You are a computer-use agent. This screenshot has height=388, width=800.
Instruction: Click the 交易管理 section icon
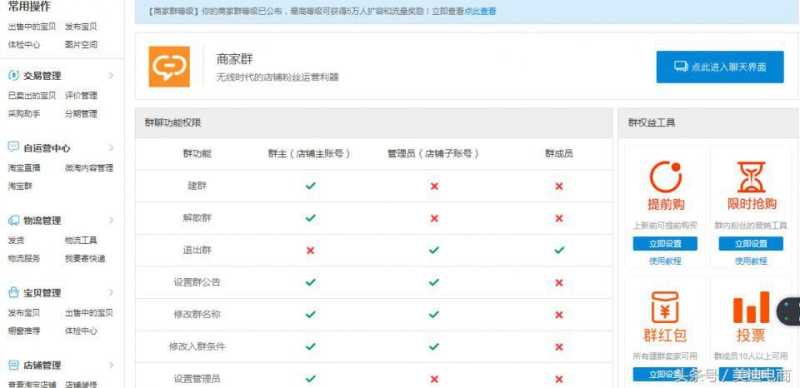(14, 76)
